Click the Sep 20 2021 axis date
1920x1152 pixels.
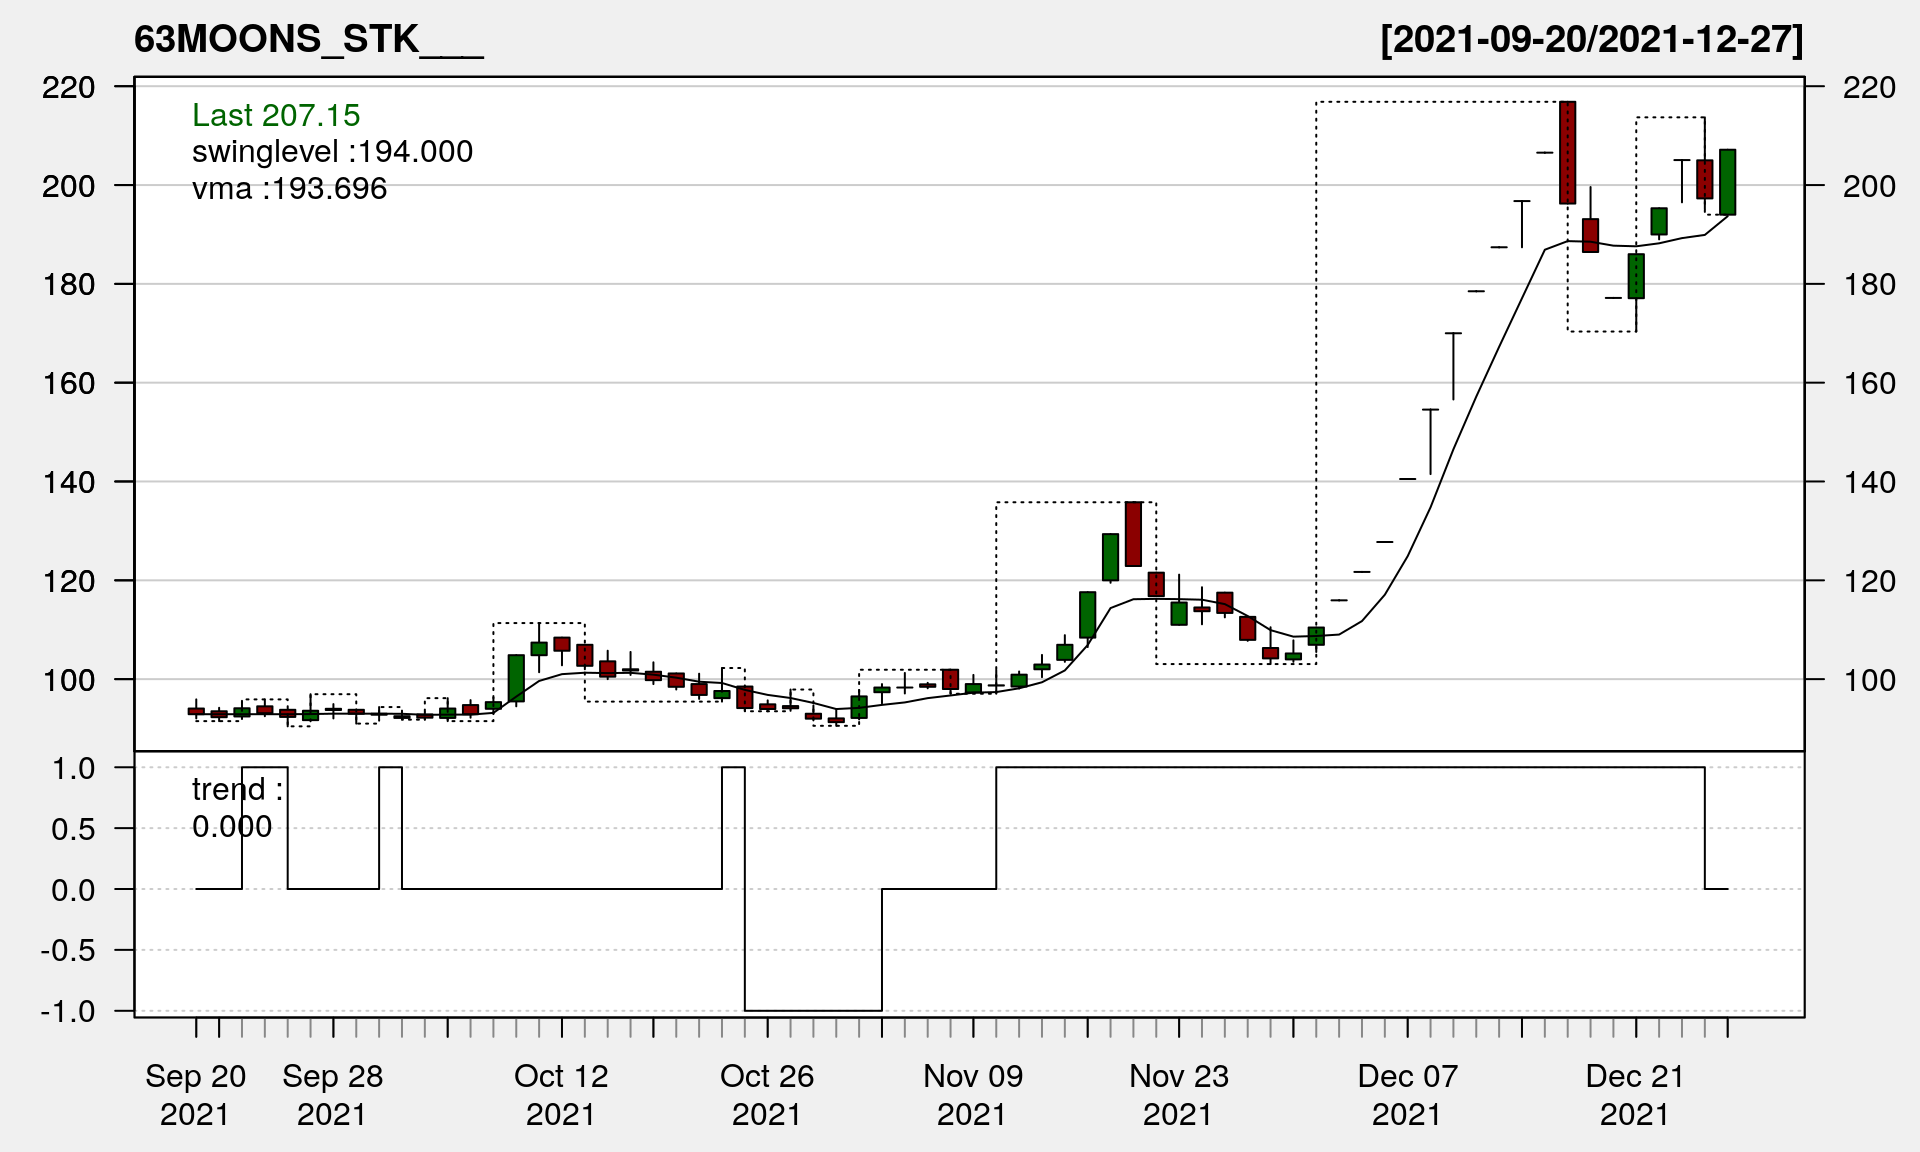coord(195,1094)
